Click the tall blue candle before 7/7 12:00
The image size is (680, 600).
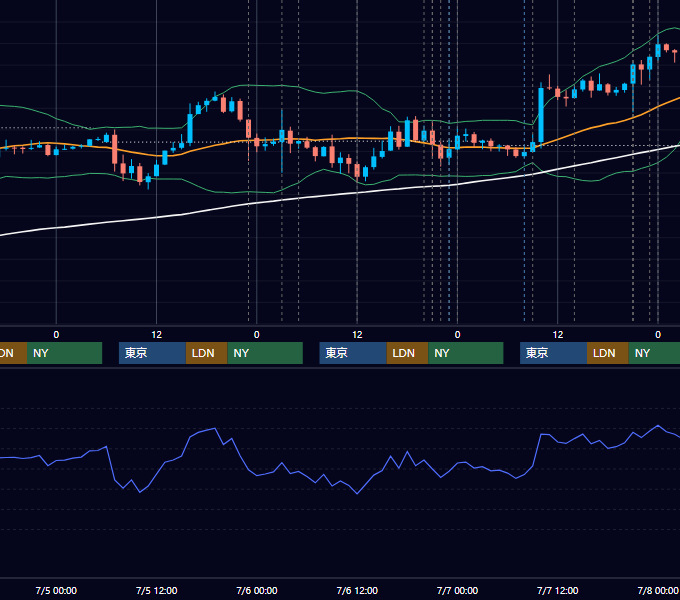tap(541, 114)
